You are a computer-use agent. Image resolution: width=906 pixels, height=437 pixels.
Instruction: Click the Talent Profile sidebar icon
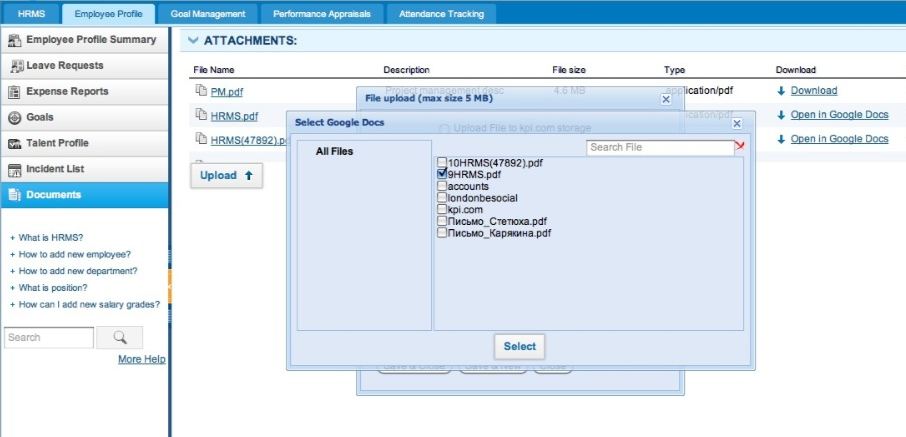[16, 143]
